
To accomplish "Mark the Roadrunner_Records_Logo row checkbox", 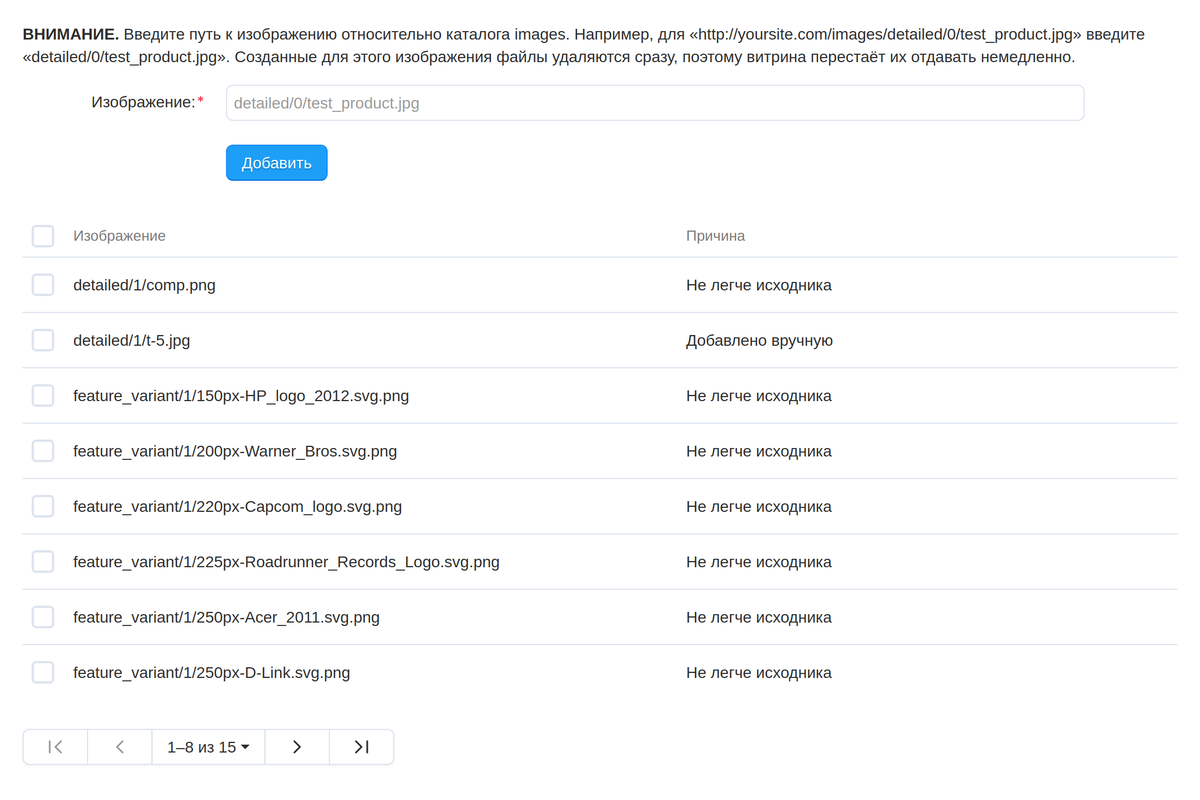I will pyautogui.click(x=43, y=562).
